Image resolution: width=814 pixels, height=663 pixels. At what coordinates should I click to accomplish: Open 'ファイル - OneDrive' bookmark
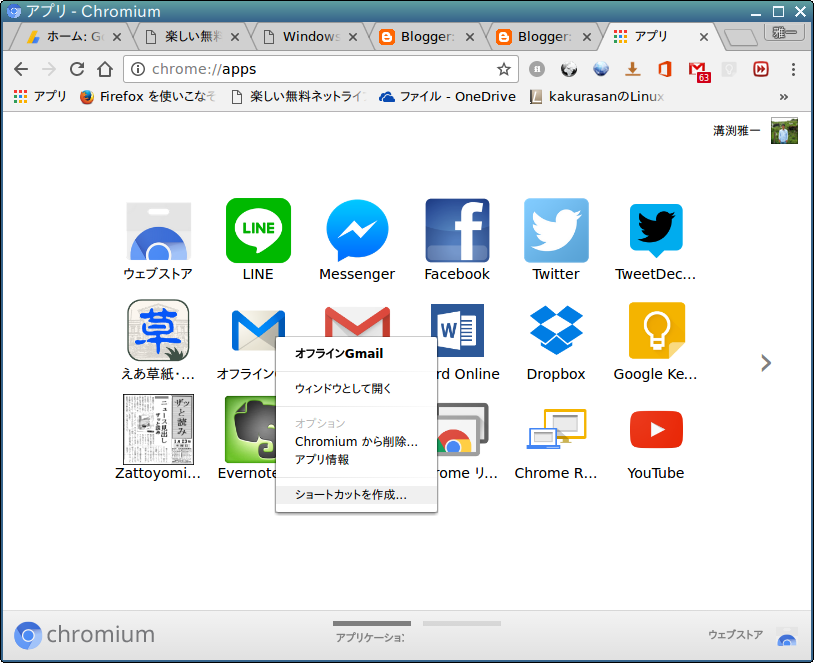click(x=447, y=97)
